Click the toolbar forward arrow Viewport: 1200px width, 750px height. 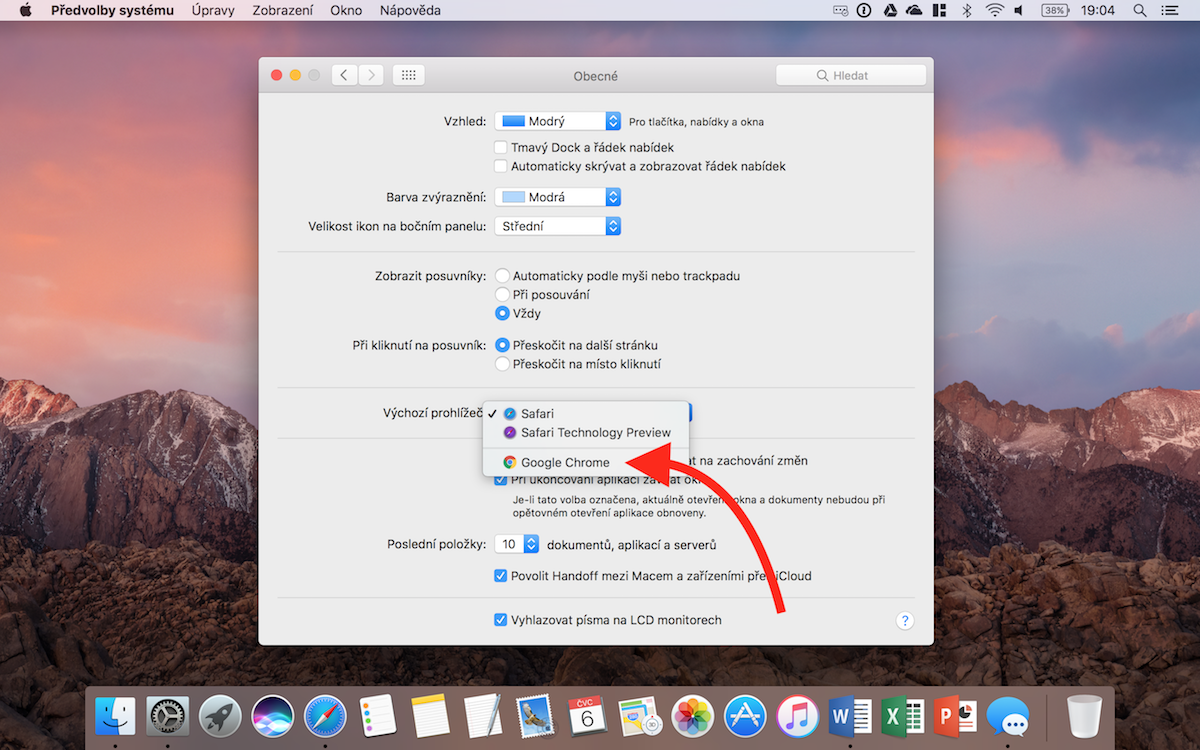point(371,75)
